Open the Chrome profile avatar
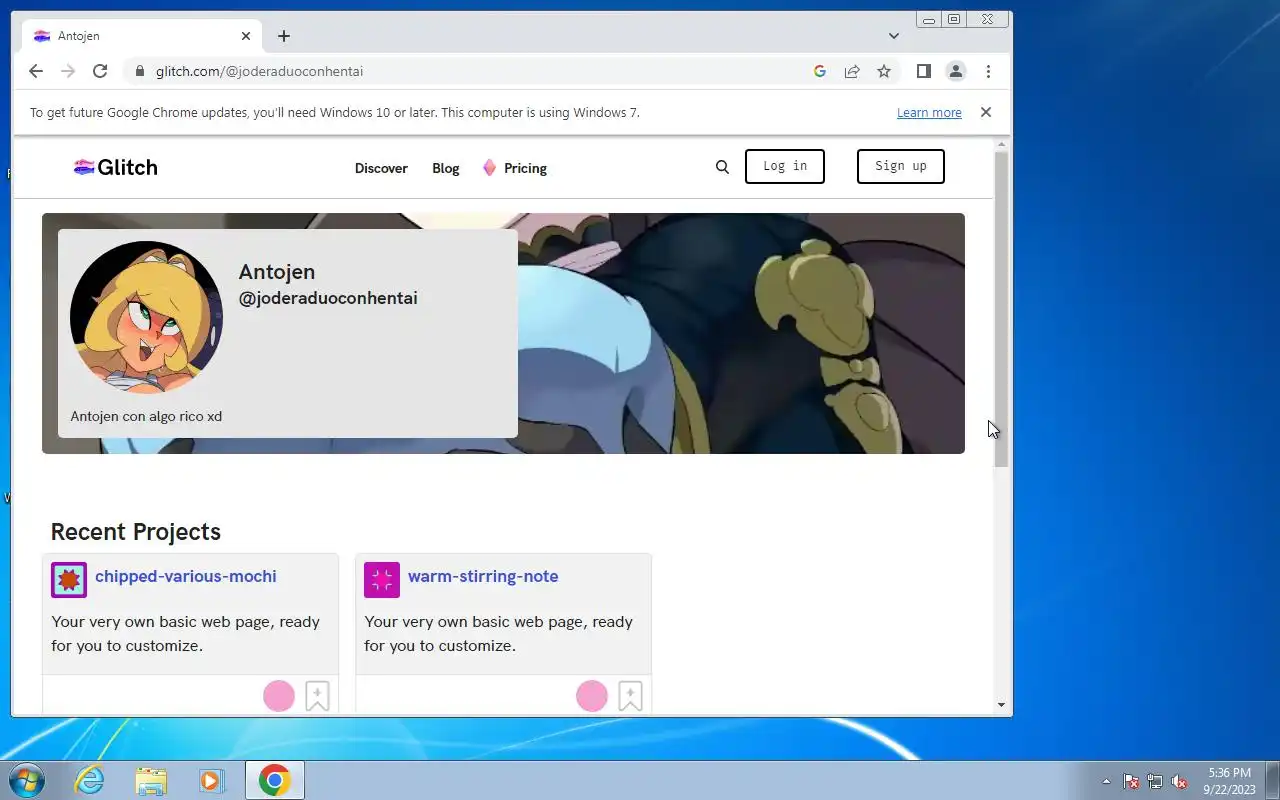The height and width of the screenshot is (800, 1280). pyautogui.click(x=956, y=71)
